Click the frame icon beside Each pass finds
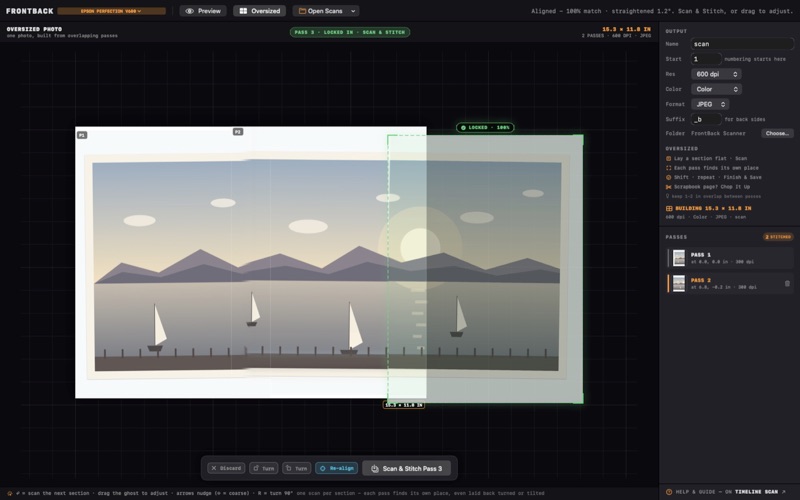The width and height of the screenshot is (800, 500). click(x=668, y=168)
